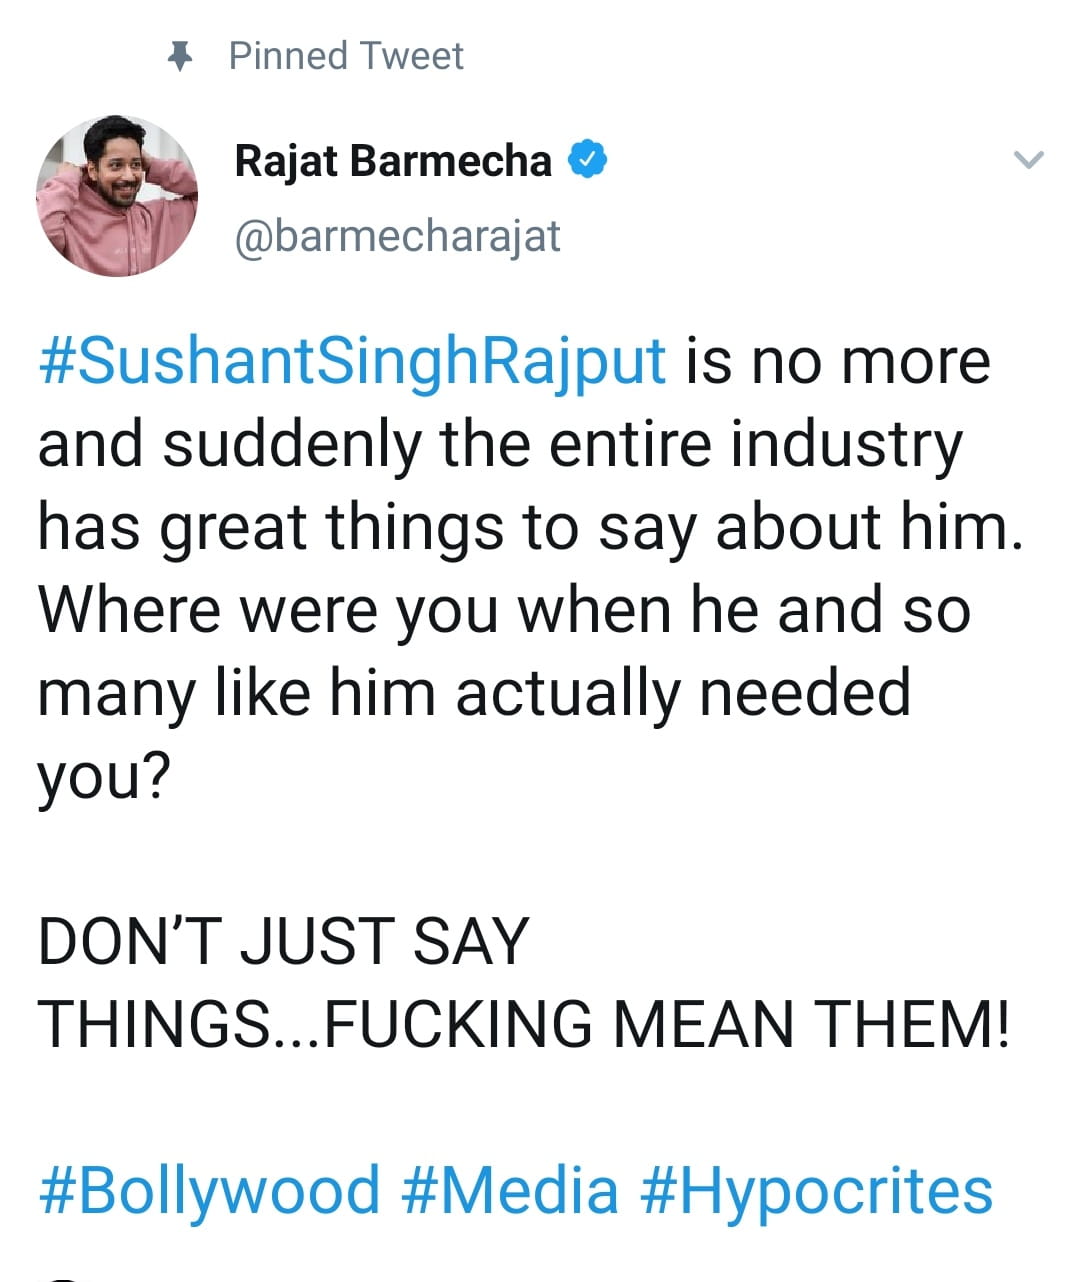Visit the @barmecharajat handle
The width and height of the screenshot is (1080, 1282).
(397, 237)
